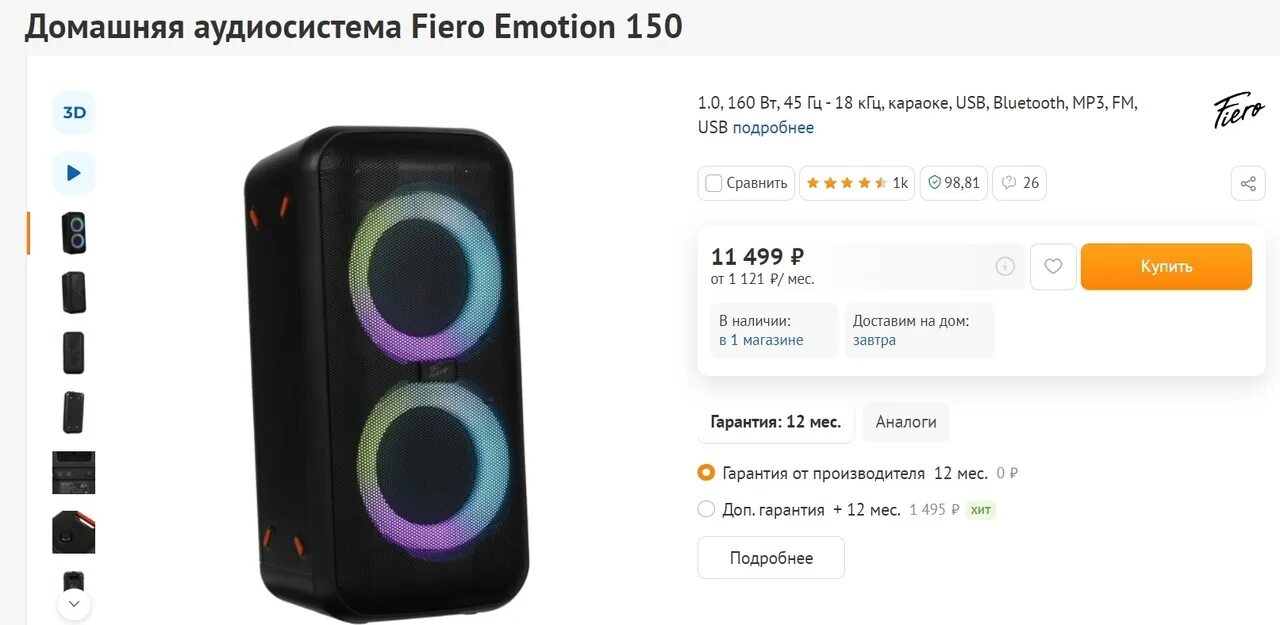Click the Fiero brand logo

(x=1239, y=112)
